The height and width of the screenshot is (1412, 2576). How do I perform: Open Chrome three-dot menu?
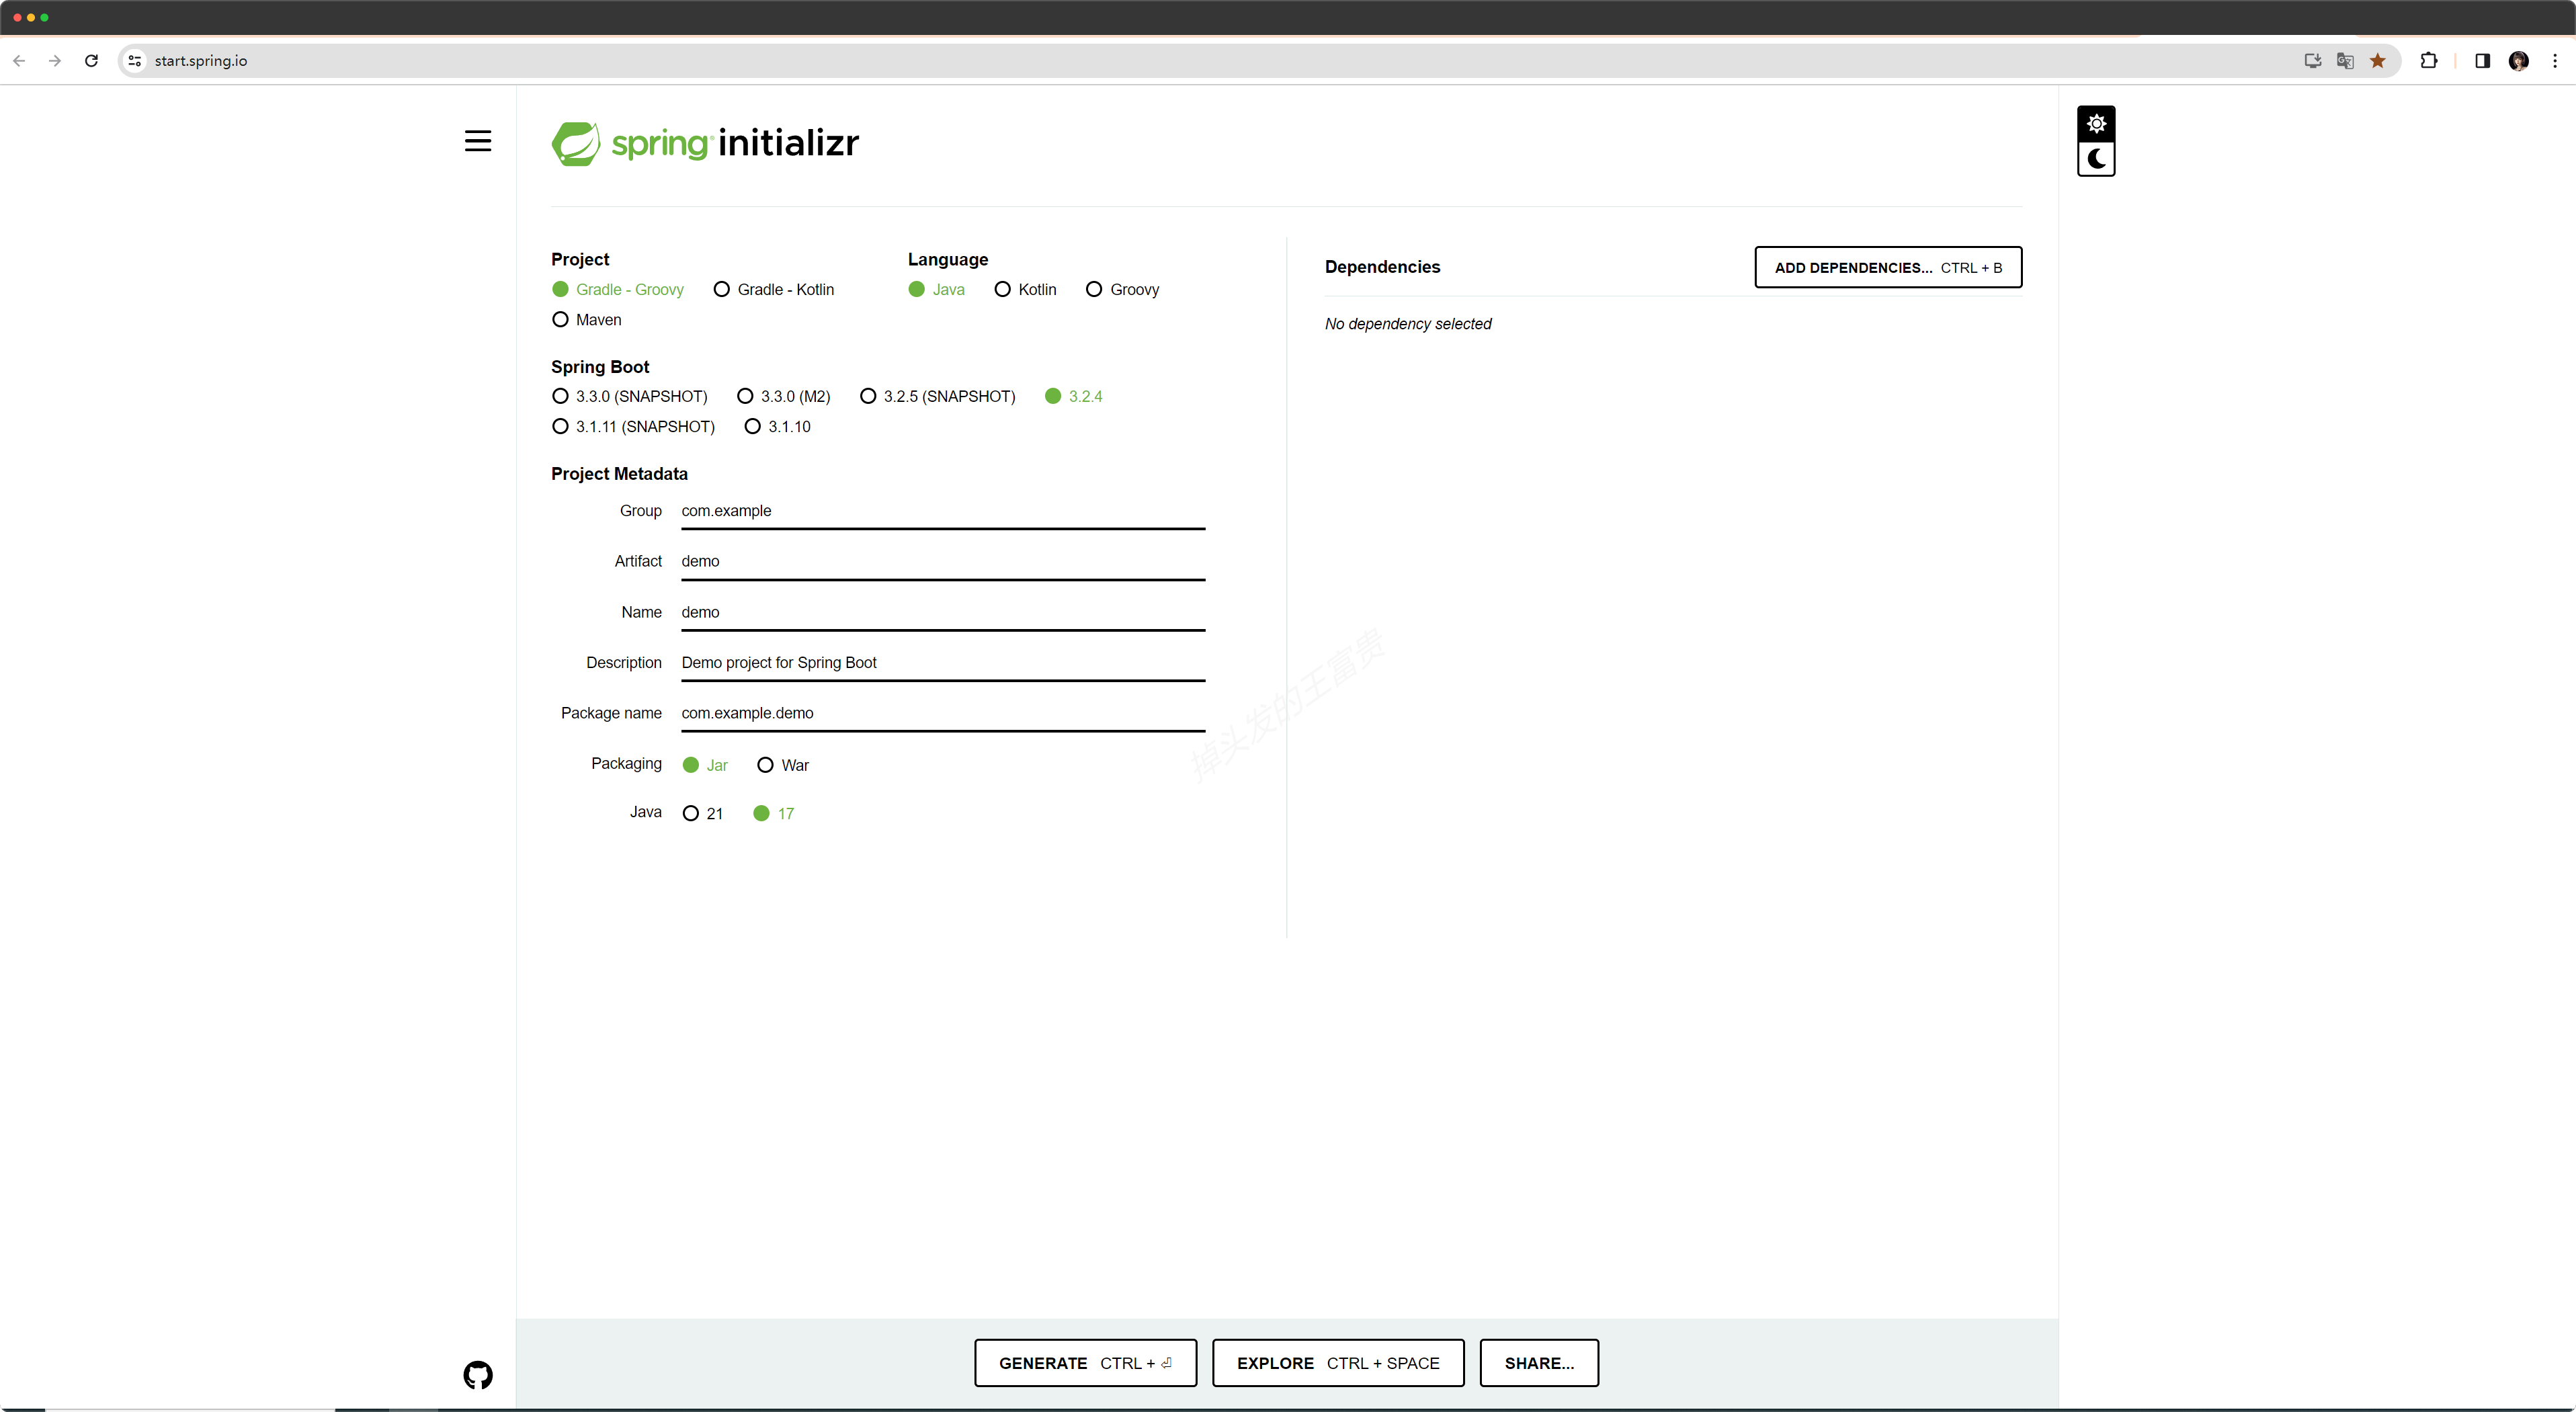click(x=2555, y=61)
